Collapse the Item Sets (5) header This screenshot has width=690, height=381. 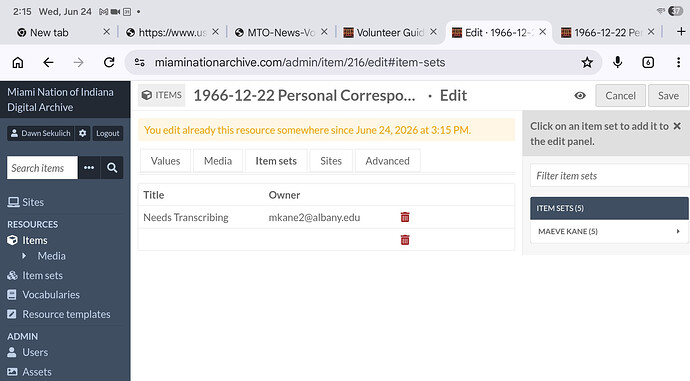[x=609, y=208]
